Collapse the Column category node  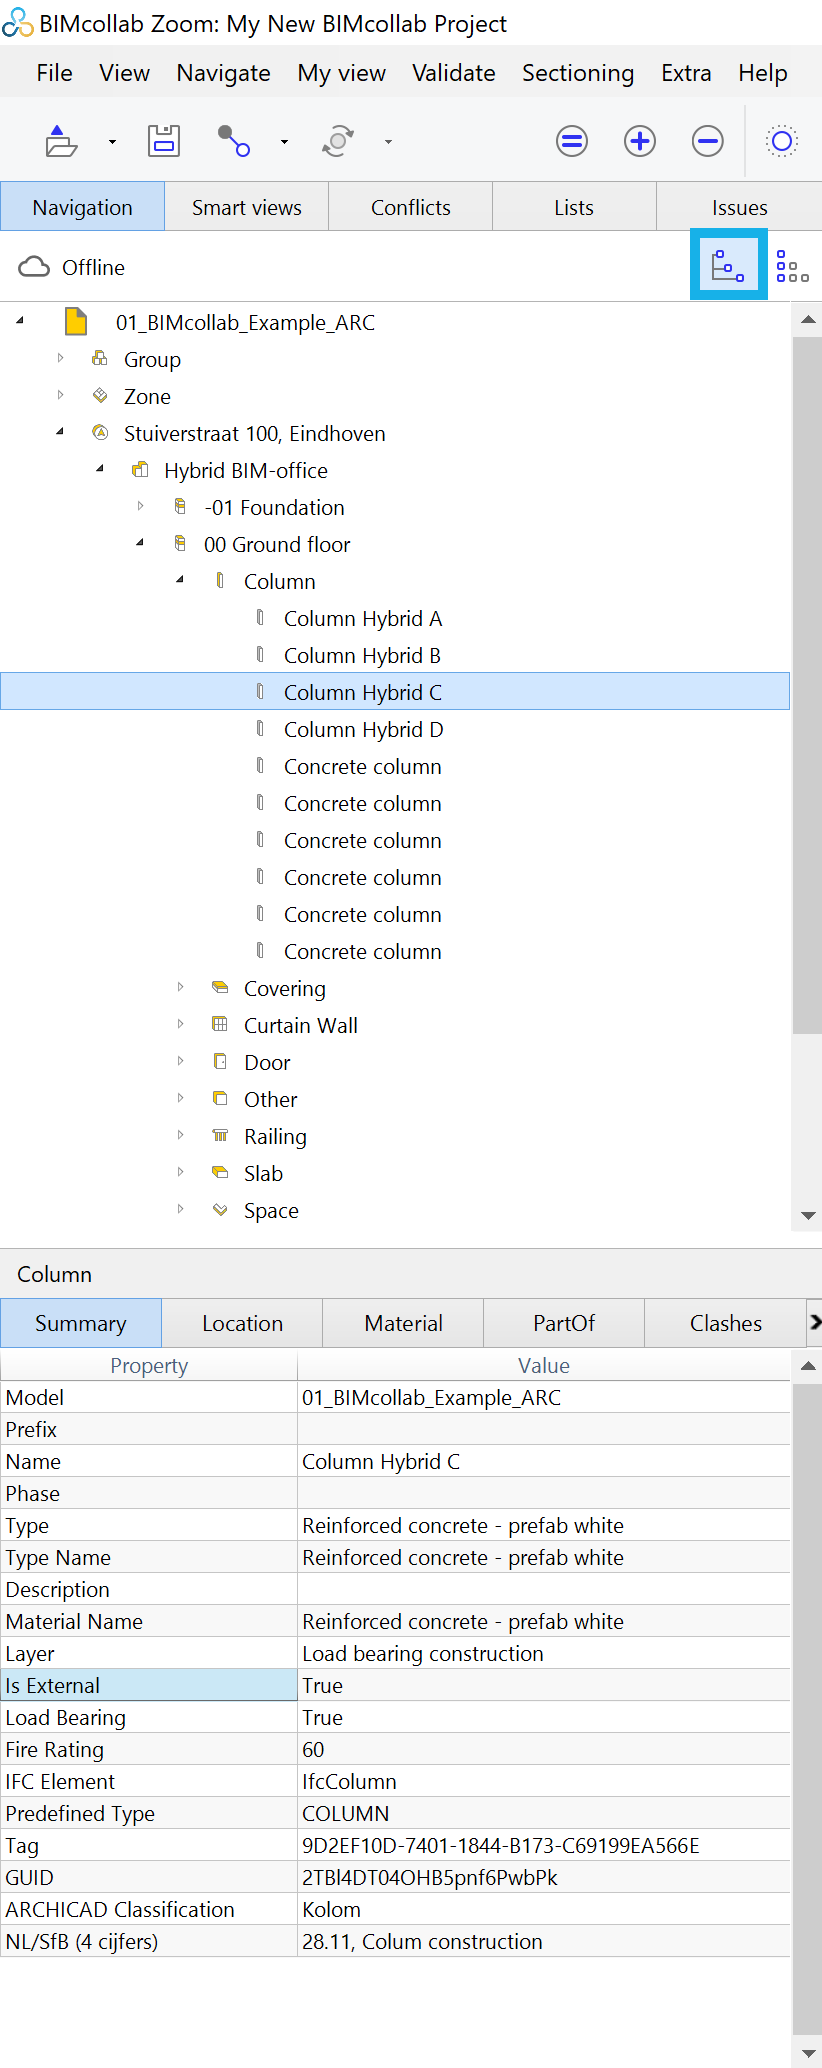coord(180,580)
